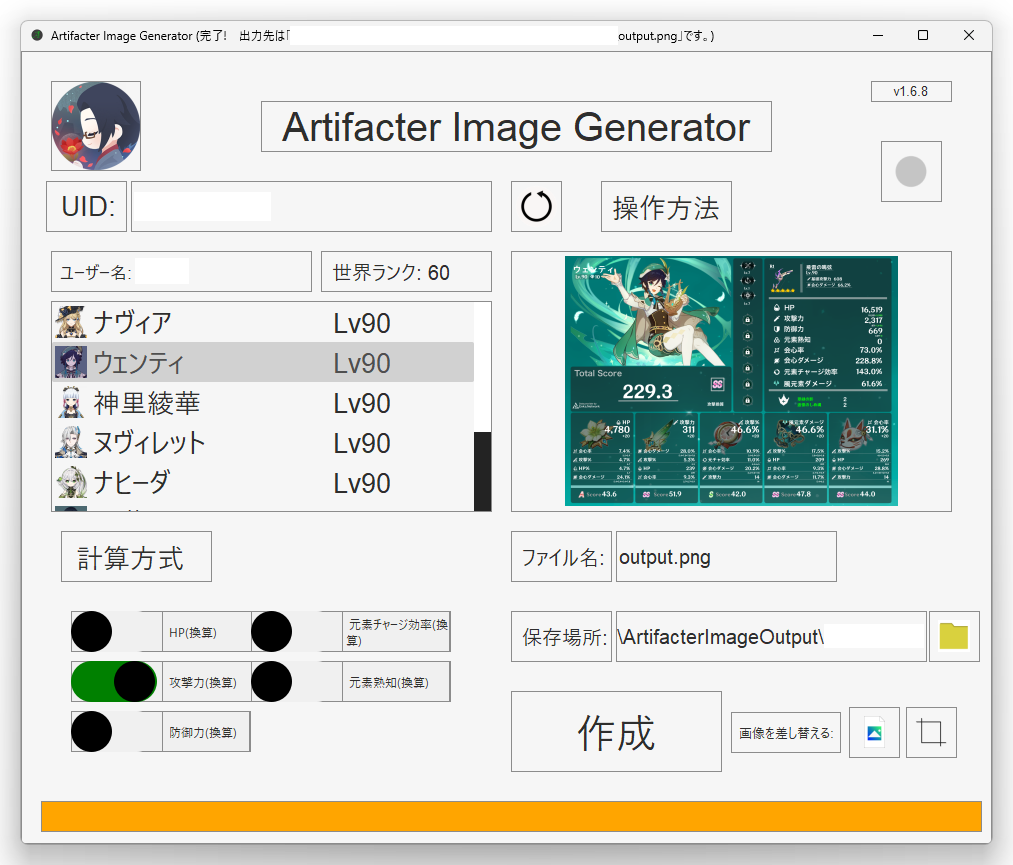
Task: Click the ユーザー名 field
Action: click(x=182, y=271)
